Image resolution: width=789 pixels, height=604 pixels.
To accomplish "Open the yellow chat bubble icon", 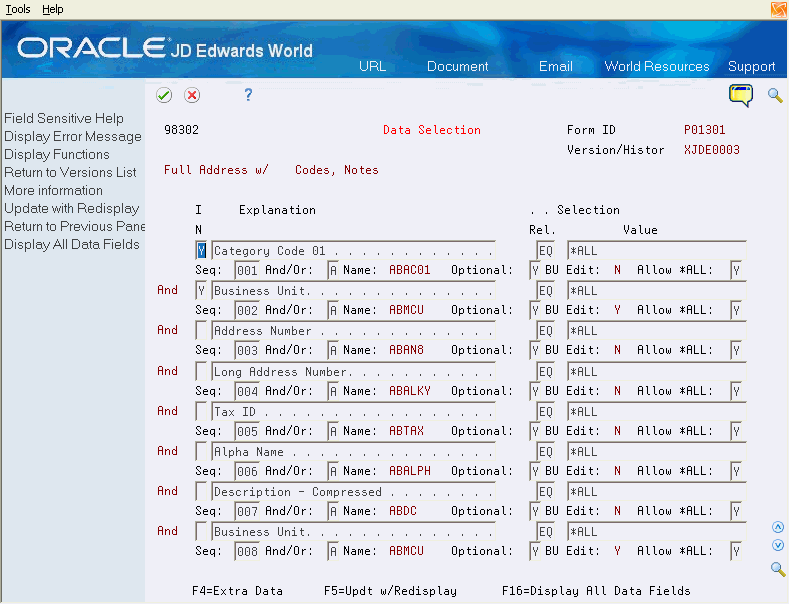I will (741, 95).
